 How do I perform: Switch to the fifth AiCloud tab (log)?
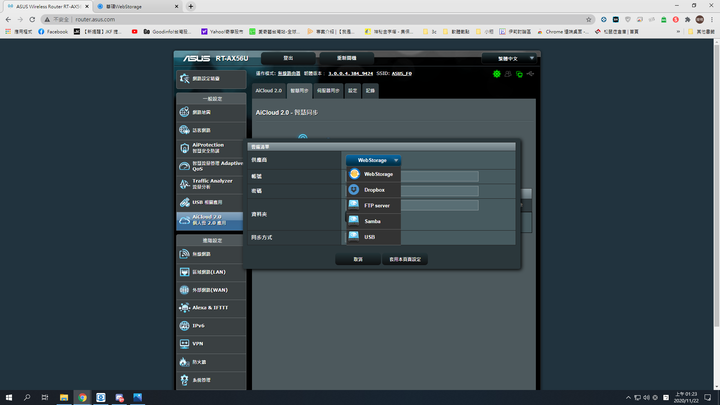point(370,91)
